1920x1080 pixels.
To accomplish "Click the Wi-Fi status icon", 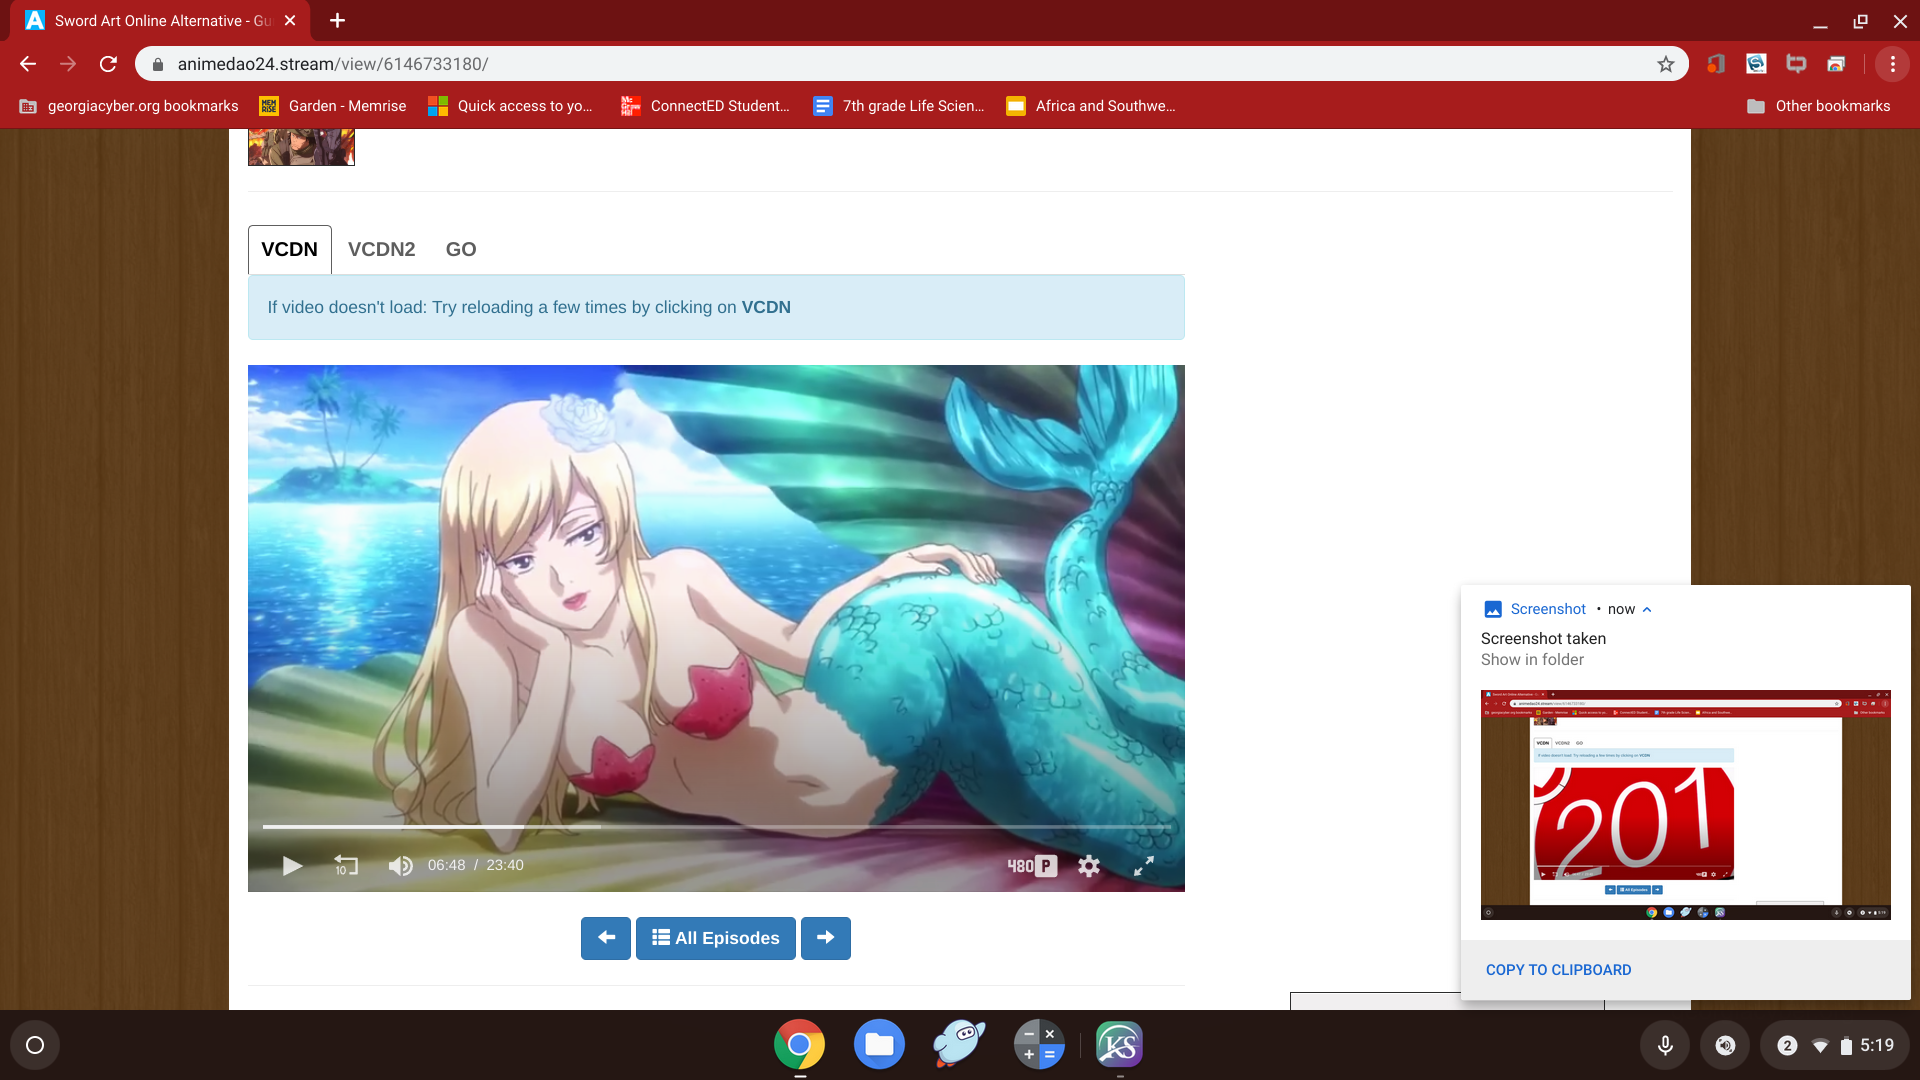I will 1820,1046.
